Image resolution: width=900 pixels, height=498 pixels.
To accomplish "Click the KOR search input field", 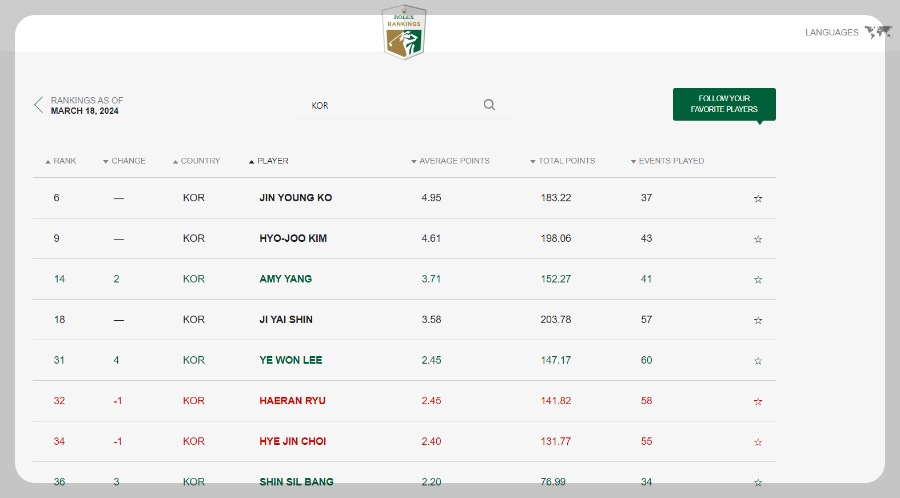I will click(404, 106).
